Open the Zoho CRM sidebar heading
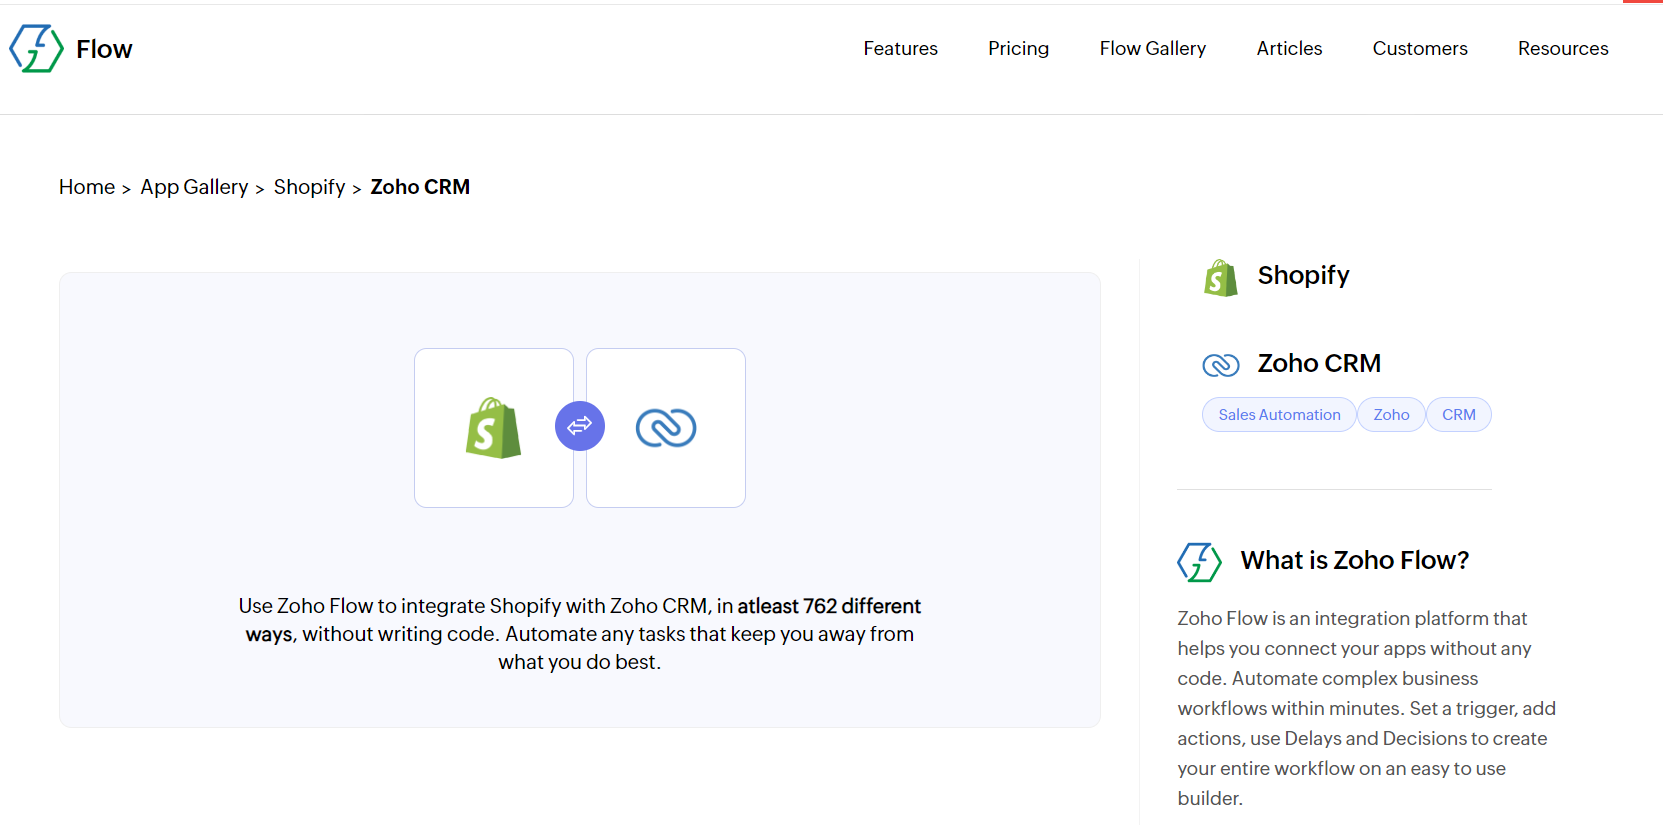The width and height of the screenshot is (1663, 825). pyautogui.click(x=1319, y=363)
